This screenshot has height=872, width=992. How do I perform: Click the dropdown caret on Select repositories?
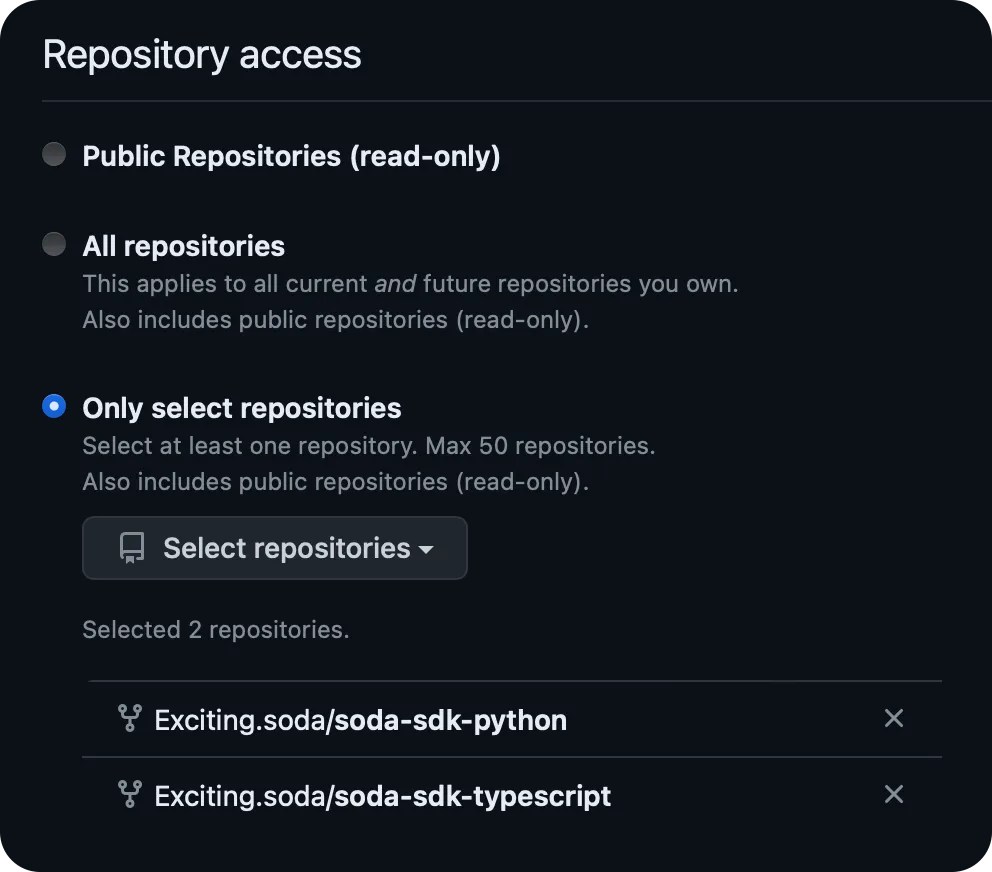click(428, 550)
